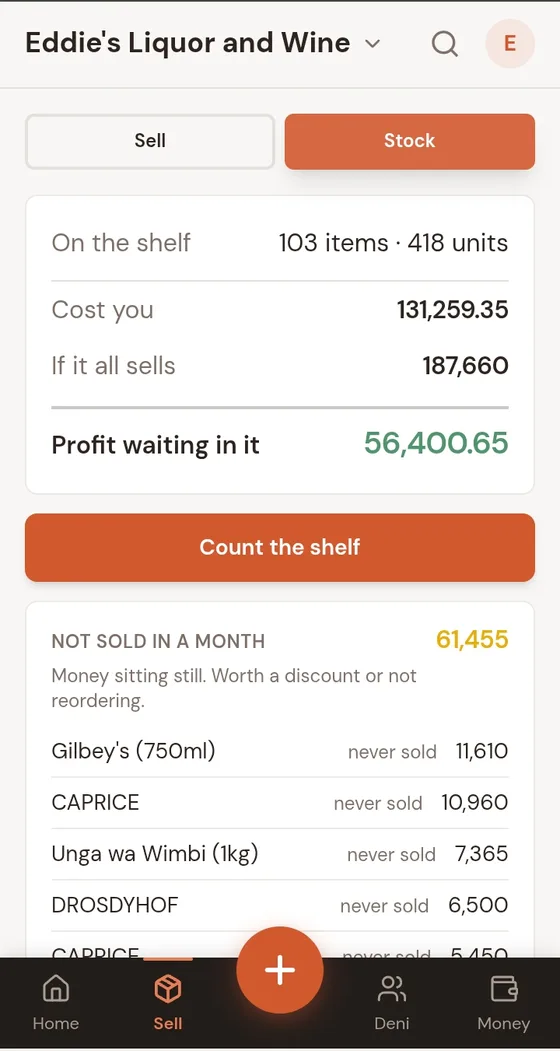Tap the On the shelf summary row
The width and height of the screenshot is (560, 1051).
(x=280, y=243)
